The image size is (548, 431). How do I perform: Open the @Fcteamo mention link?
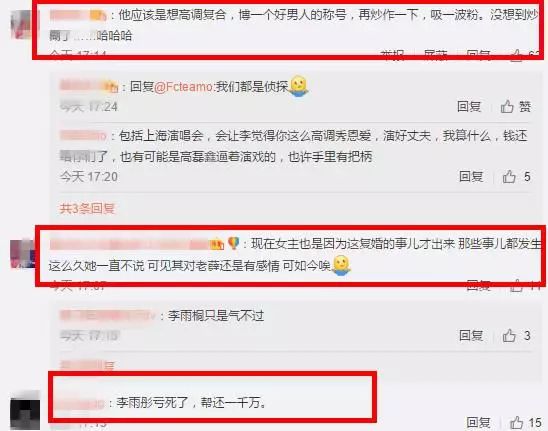pyautogui.click(x=183, y=86)
